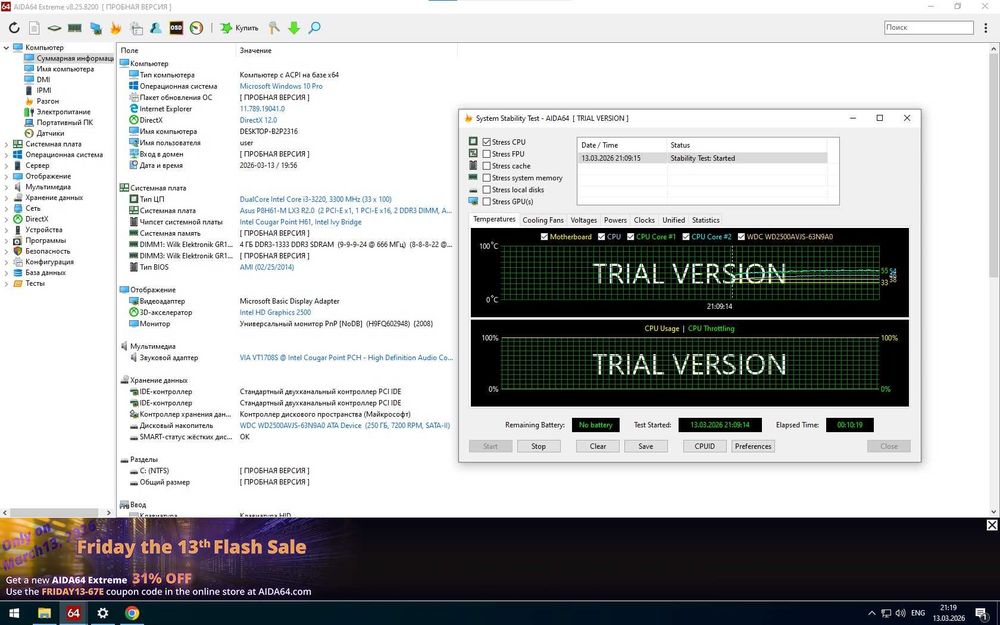
Task: Toggle CPU Core #2 graph checkbox
Action: (x=686, y=237)
